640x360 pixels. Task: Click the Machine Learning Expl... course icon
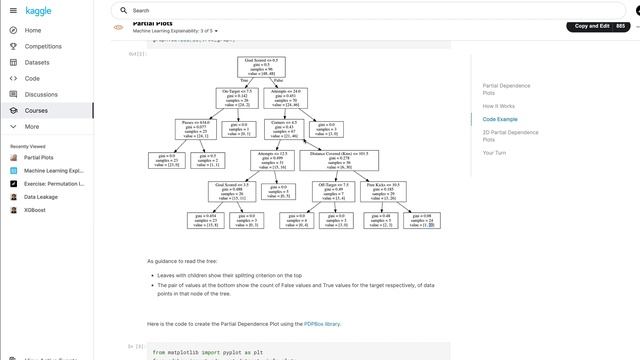point(13,171)
